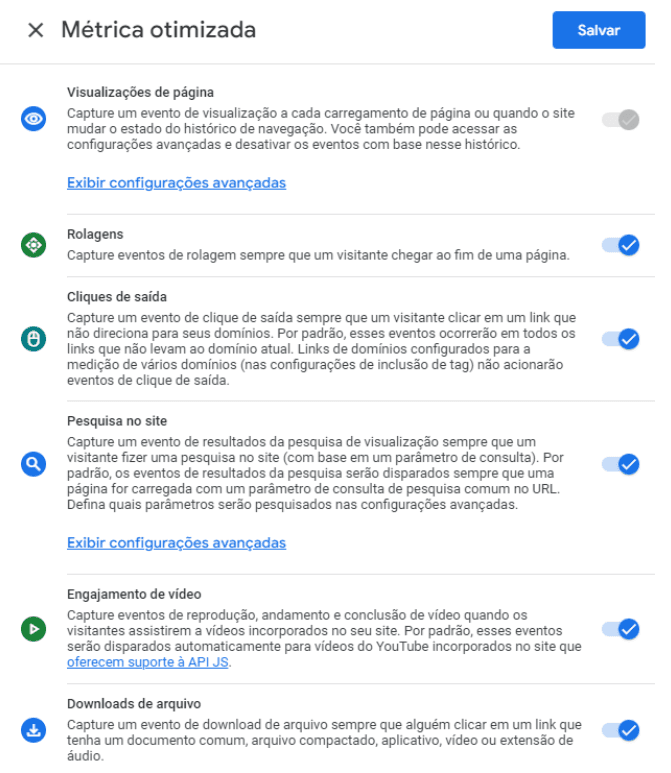Click the Métrica otimizada panel title

pyautogui.click(x=158, y=30)
